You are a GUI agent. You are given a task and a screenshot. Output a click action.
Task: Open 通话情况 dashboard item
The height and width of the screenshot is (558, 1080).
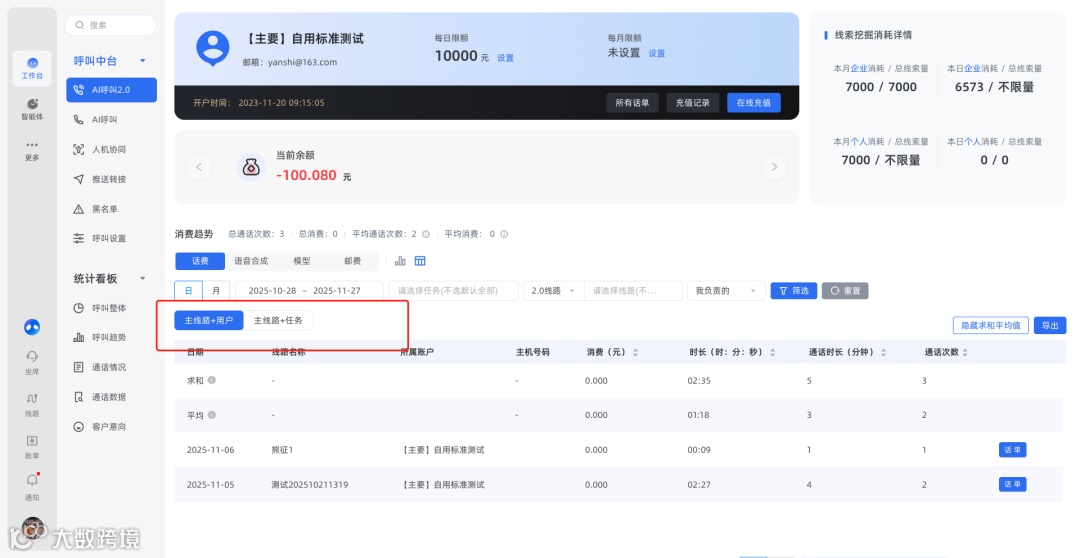click(112, 367)
